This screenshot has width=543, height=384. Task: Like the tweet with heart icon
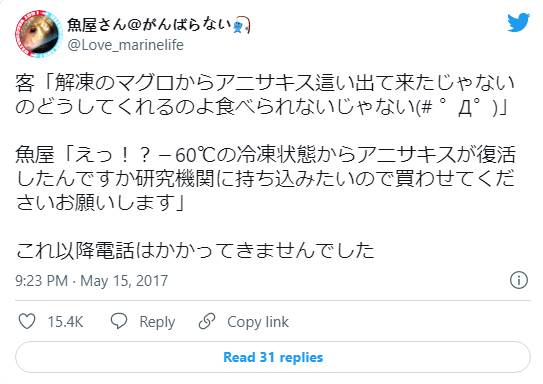click(27, 321)
